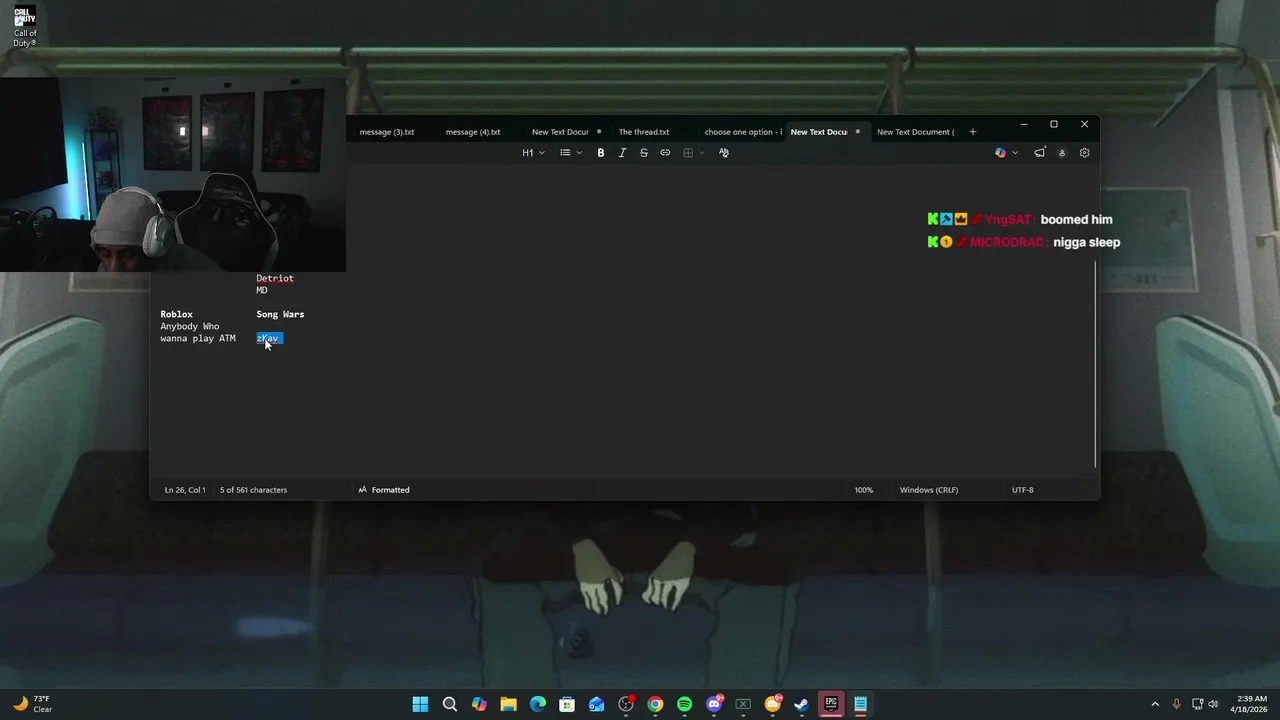This screenshot has width=1280, height=720.
Task: Click the Ln 26, Col 1 indicator
Action: pyautogui.click(x=185, y=490)
